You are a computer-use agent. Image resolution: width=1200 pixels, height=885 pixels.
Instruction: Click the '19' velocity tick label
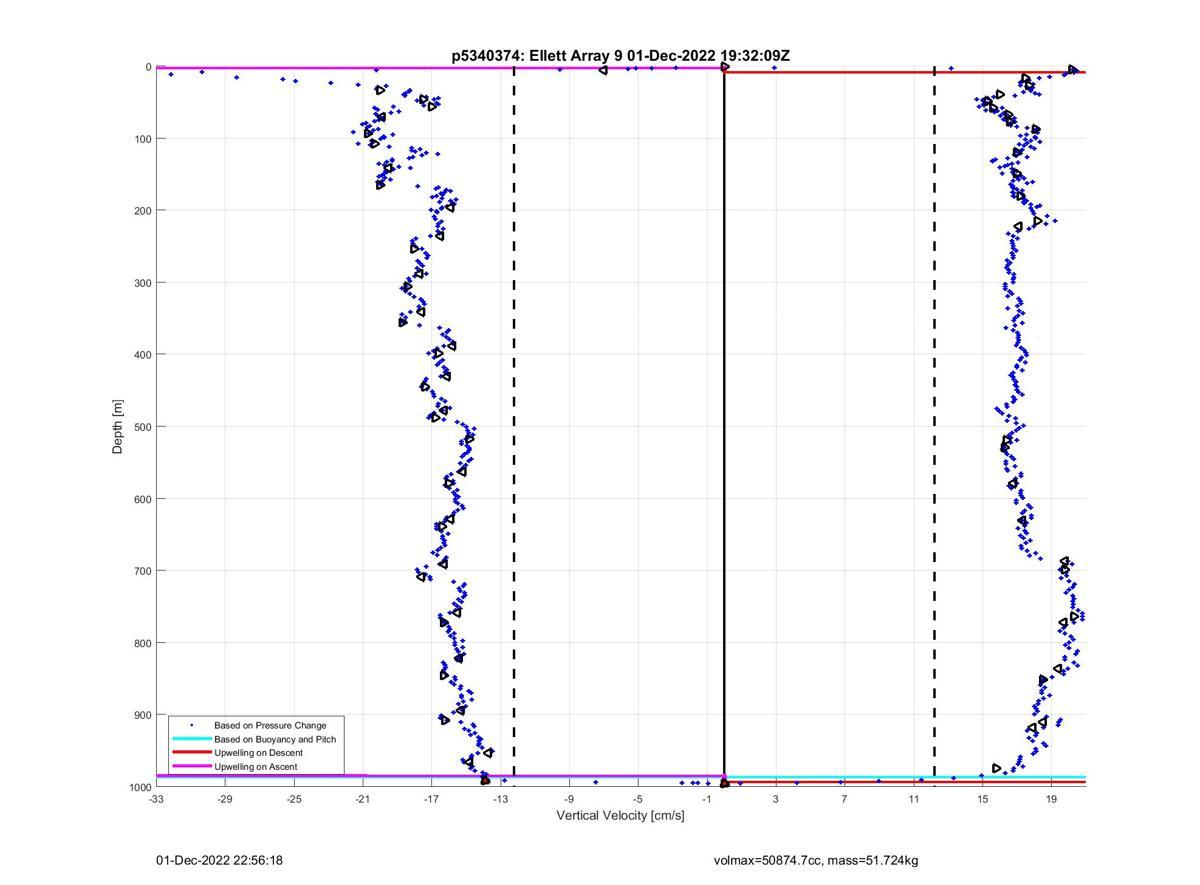[x=1051, y=799]
